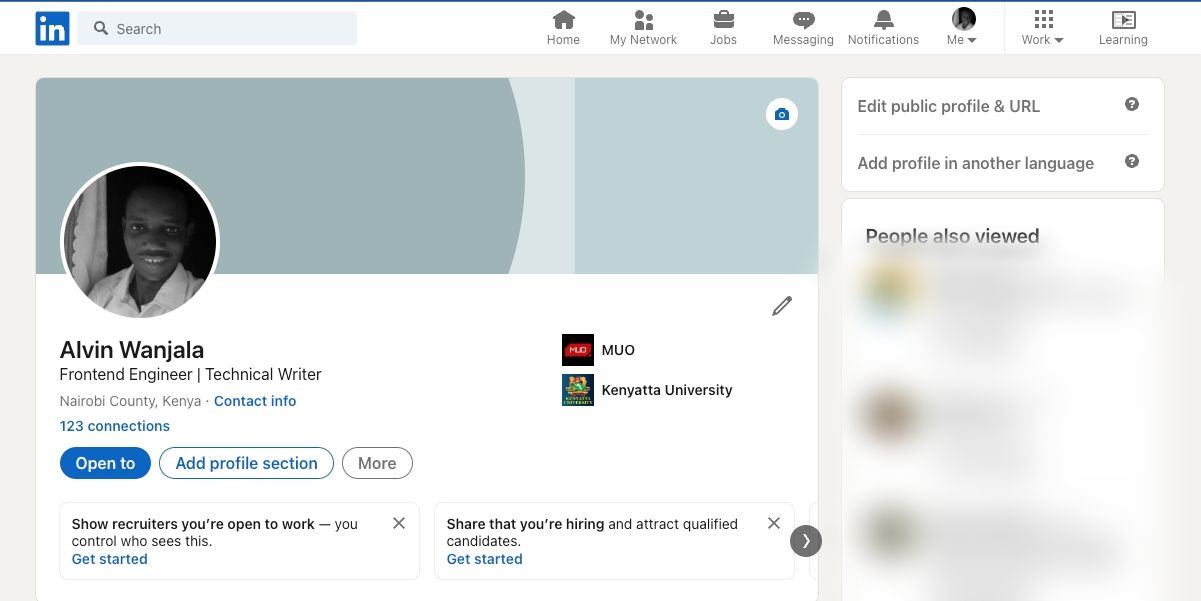Click the help icon beside Edit public profile

(1131, 103)
